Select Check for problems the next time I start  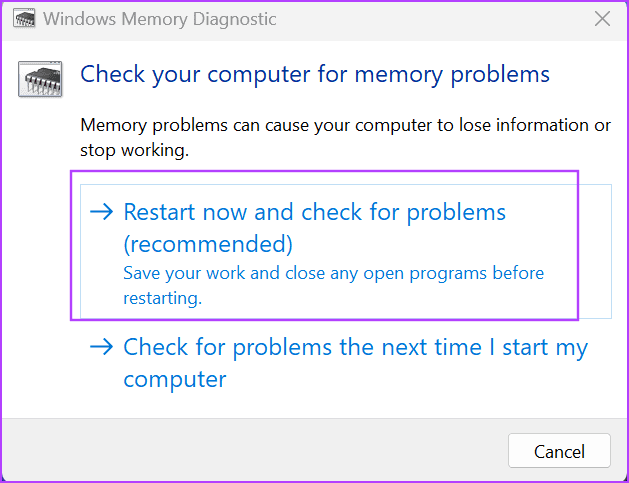(355, 348)
